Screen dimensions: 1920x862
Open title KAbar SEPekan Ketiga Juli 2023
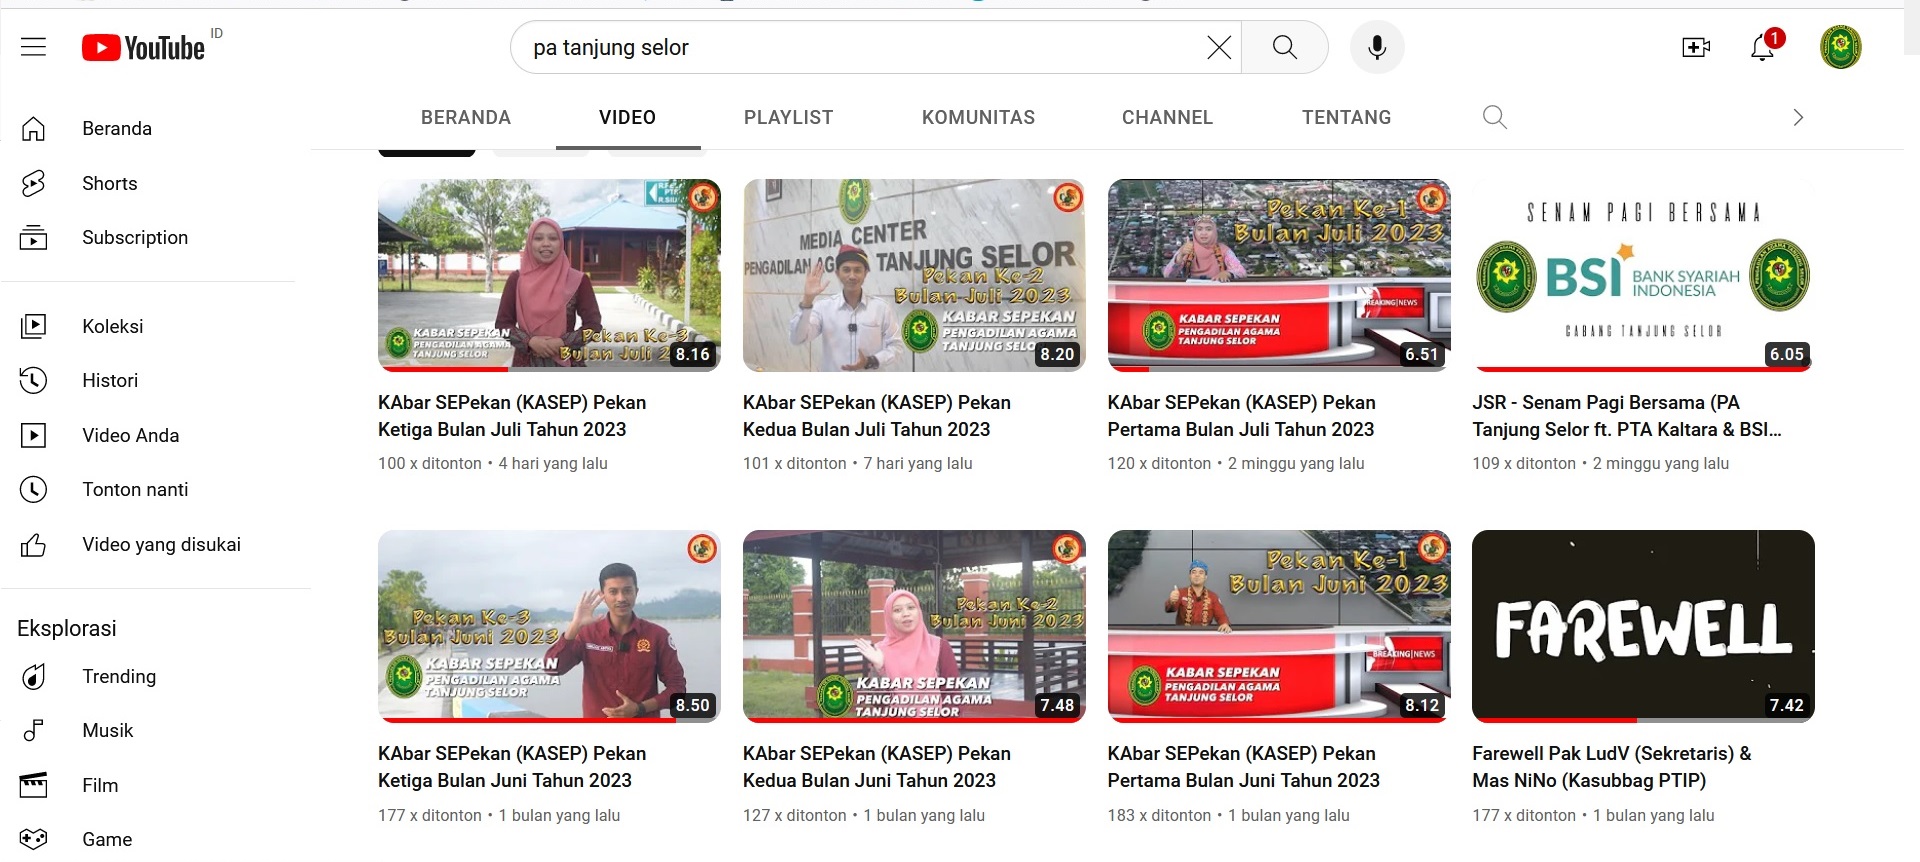pyautogui.click(x=512, y=416)
